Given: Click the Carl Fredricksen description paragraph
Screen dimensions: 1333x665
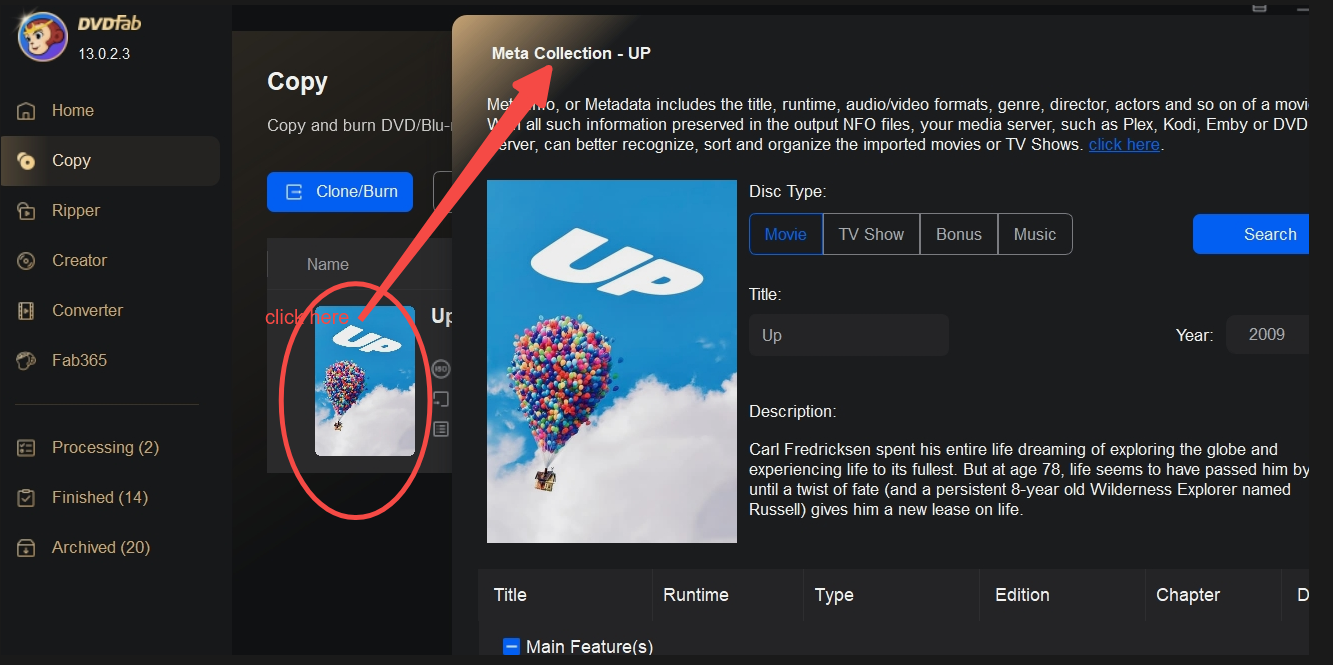Looking at the screenshot, I should coord(1029,480).
